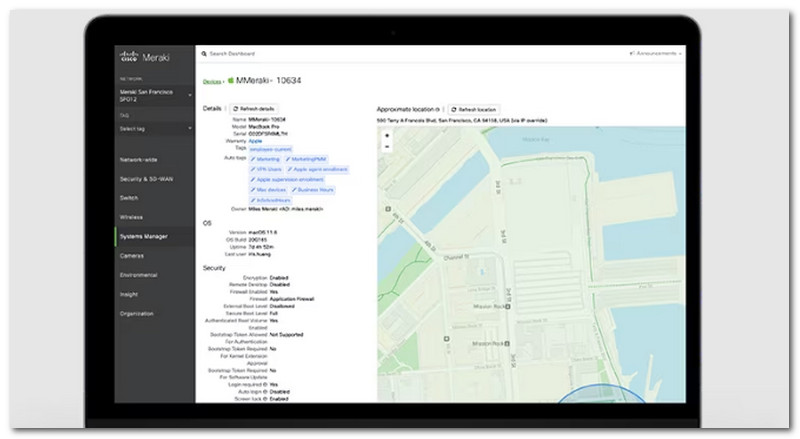Open the Select tag dropdown
The width and height of the screenshot is (800, 439).
155,129
